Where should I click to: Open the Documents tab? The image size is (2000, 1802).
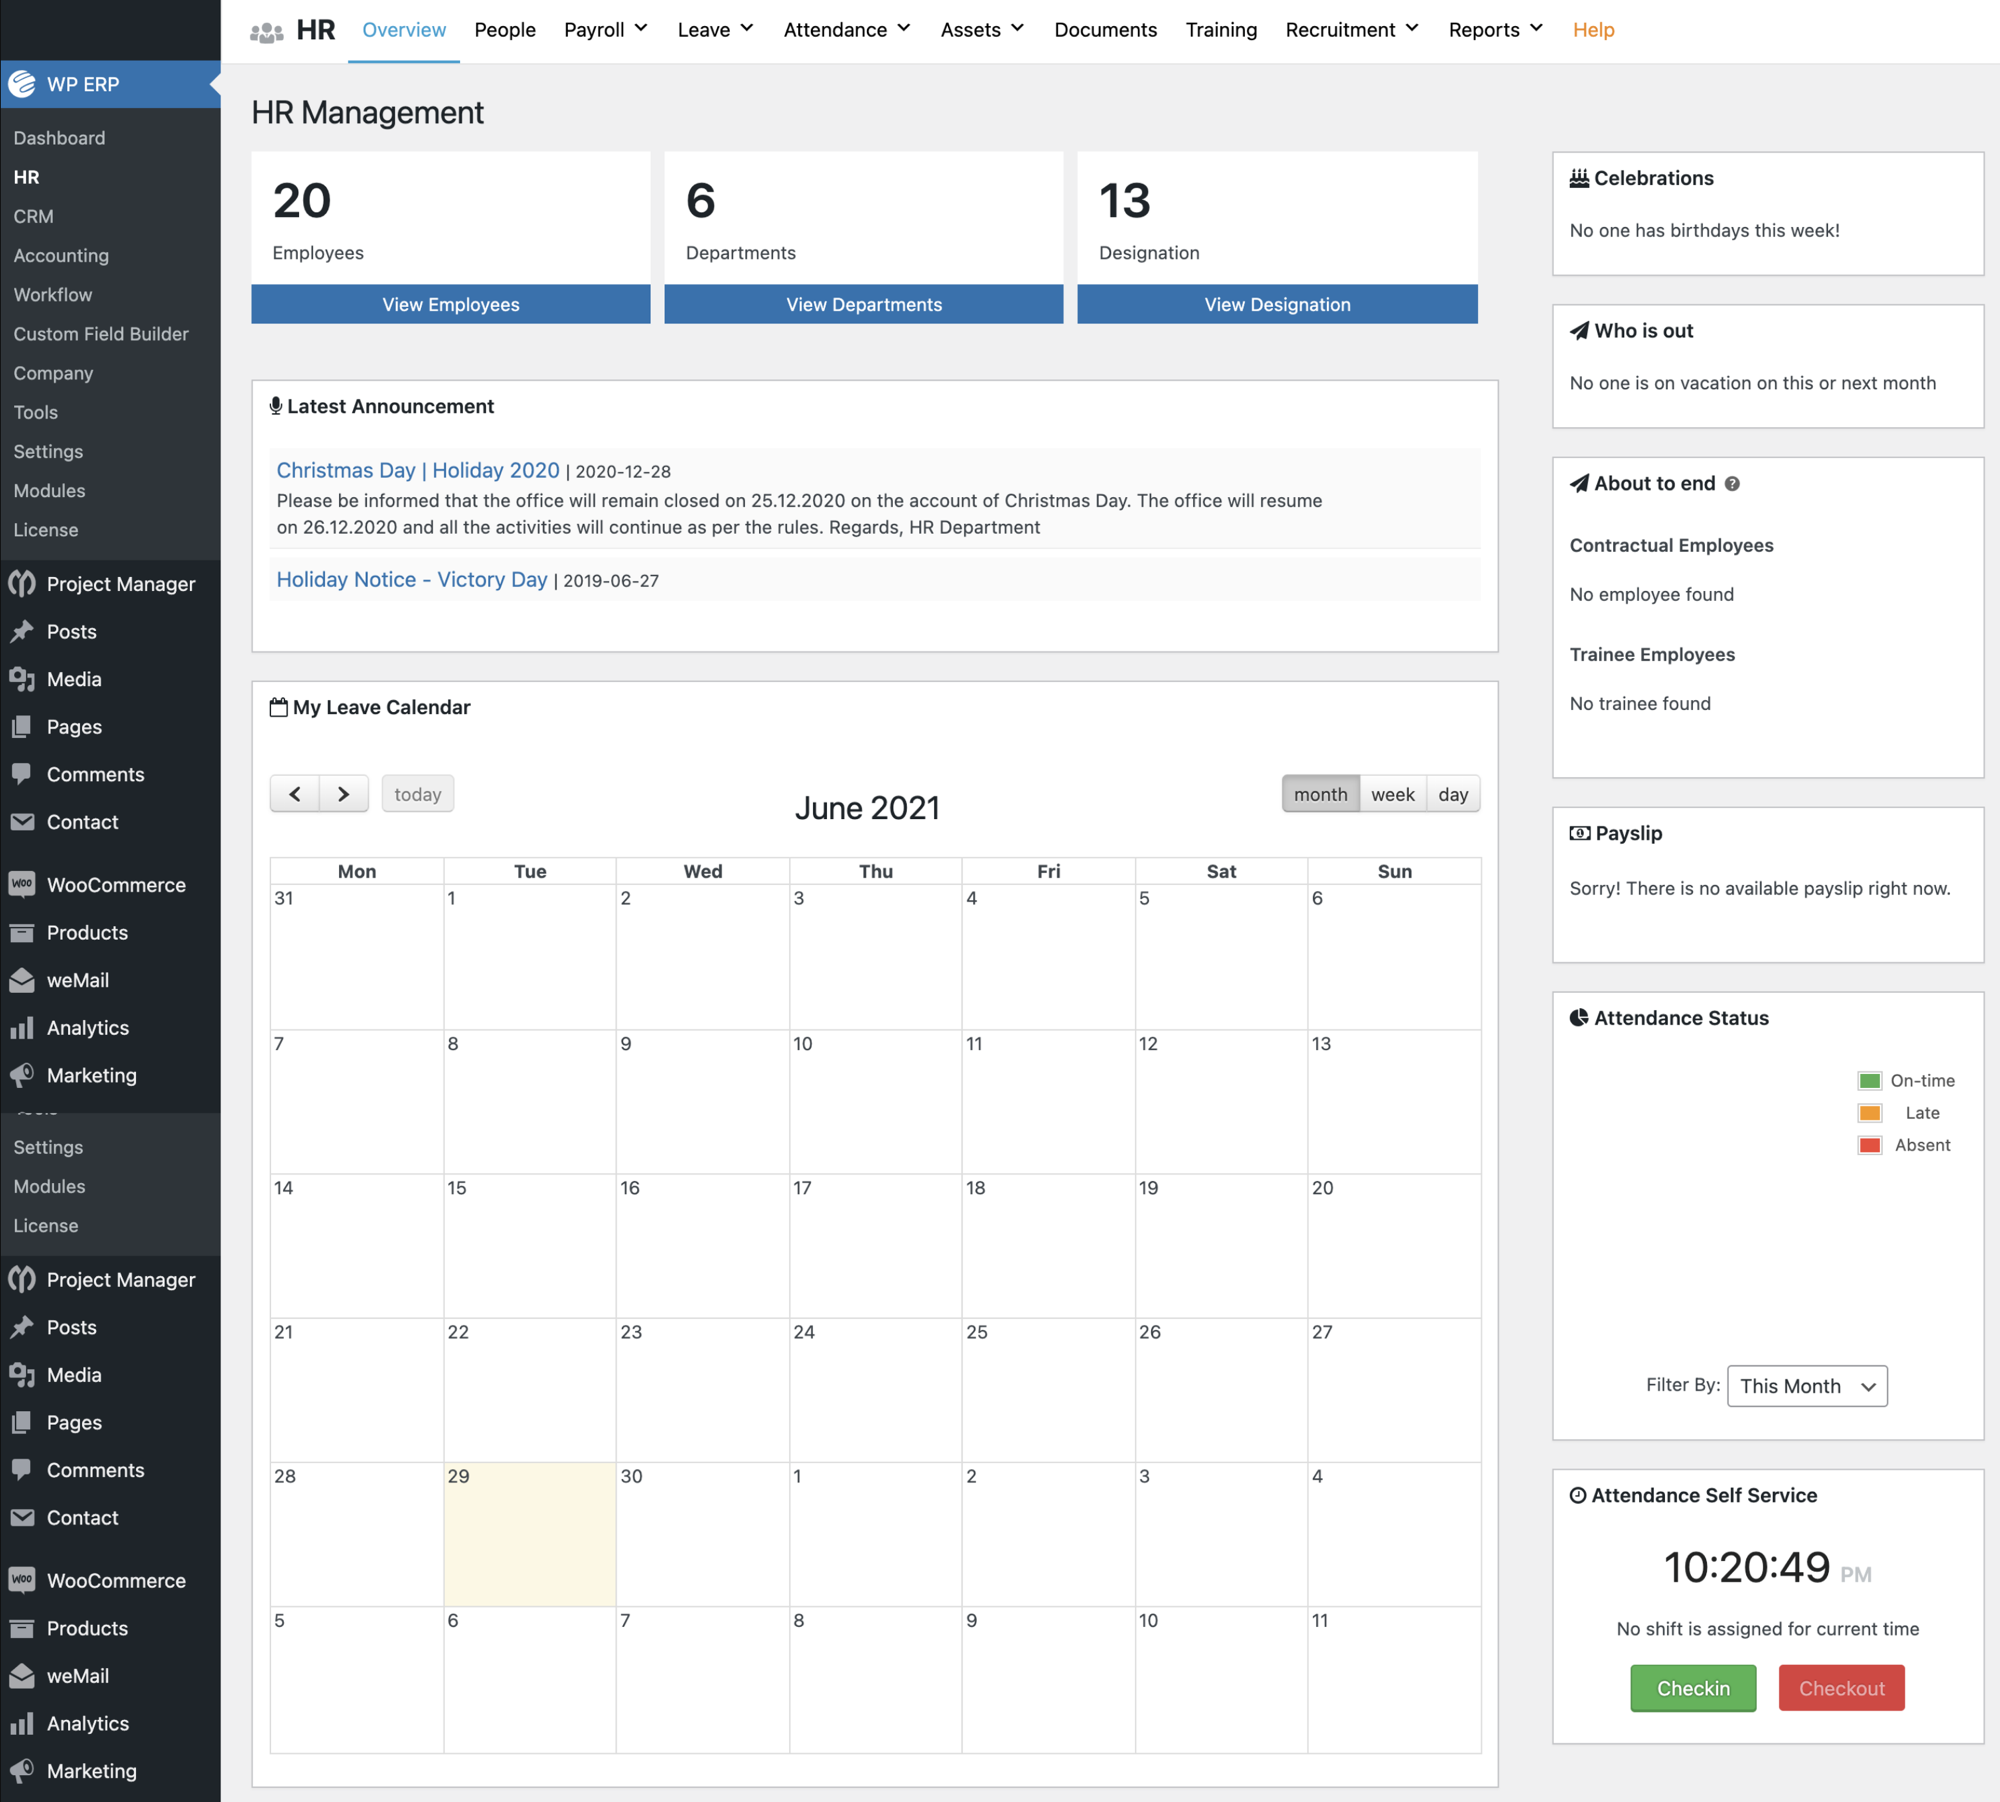[1105, 30]
